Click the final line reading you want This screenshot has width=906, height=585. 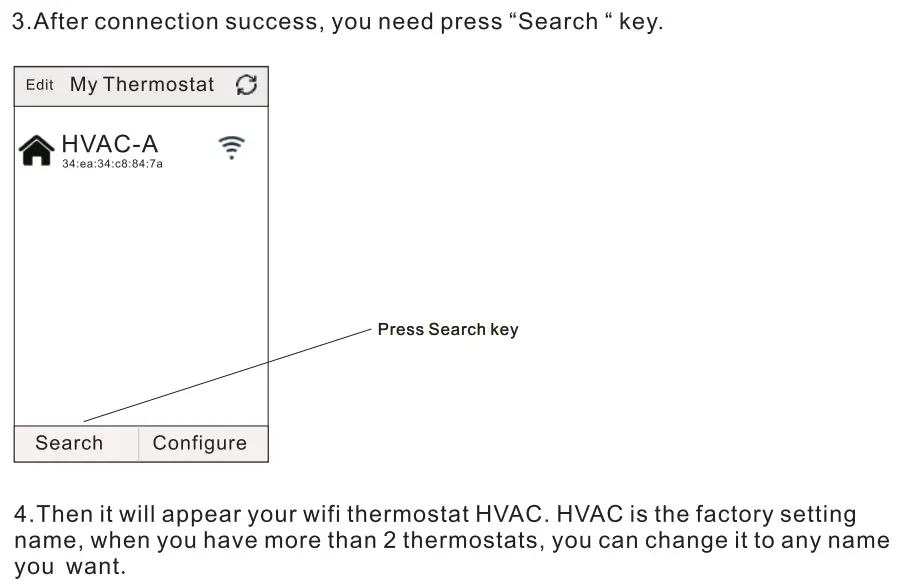pos(70,566)
